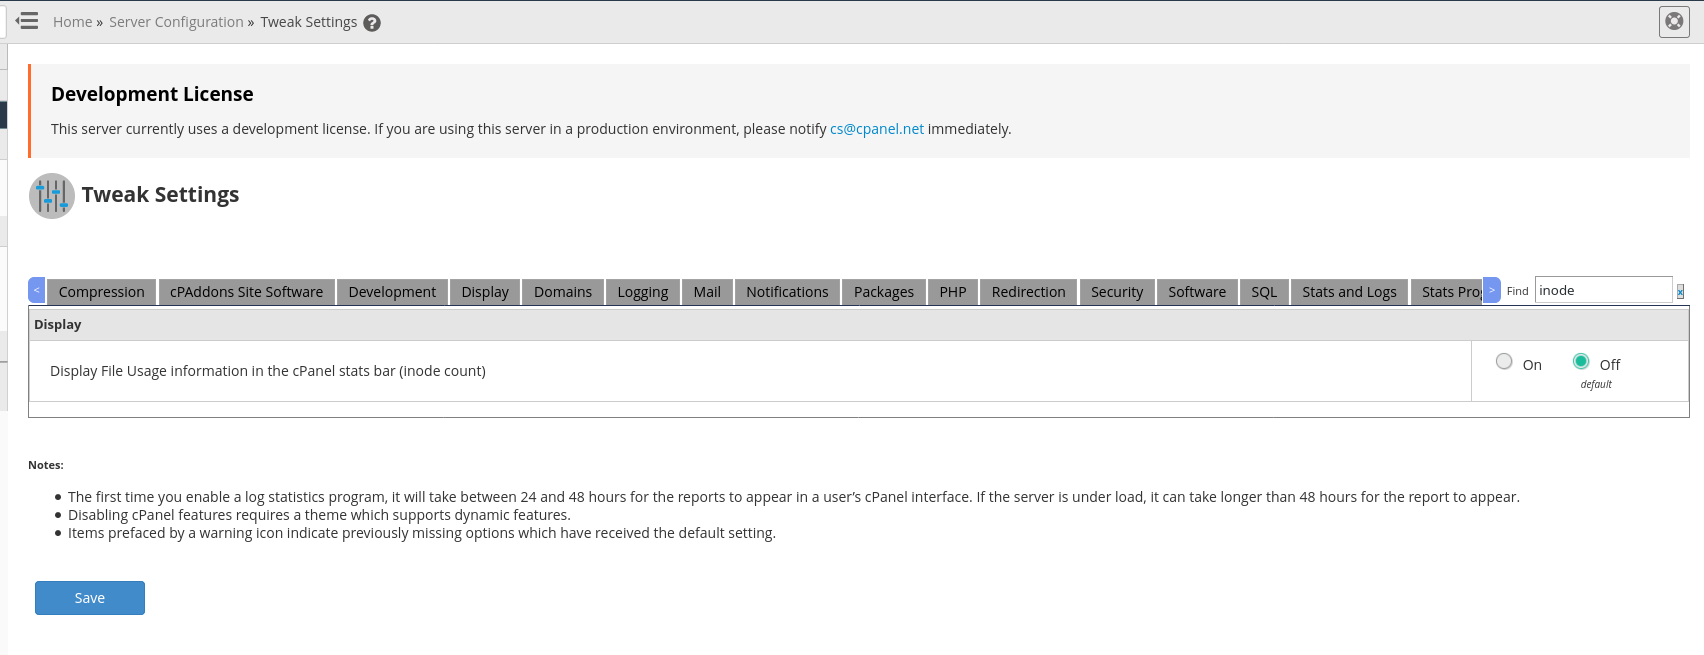This screenshot has height=655, width=1704.
Task: Click the Tweak Settings sliders icon
Action: 52,196
